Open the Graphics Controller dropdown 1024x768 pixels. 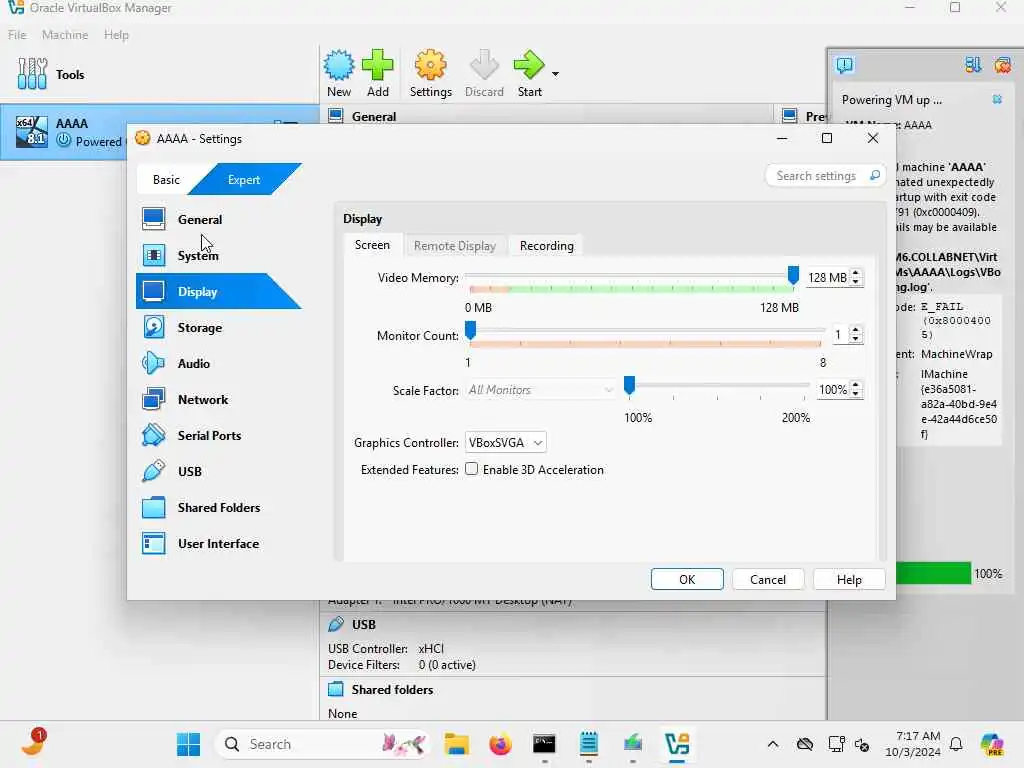505,442
